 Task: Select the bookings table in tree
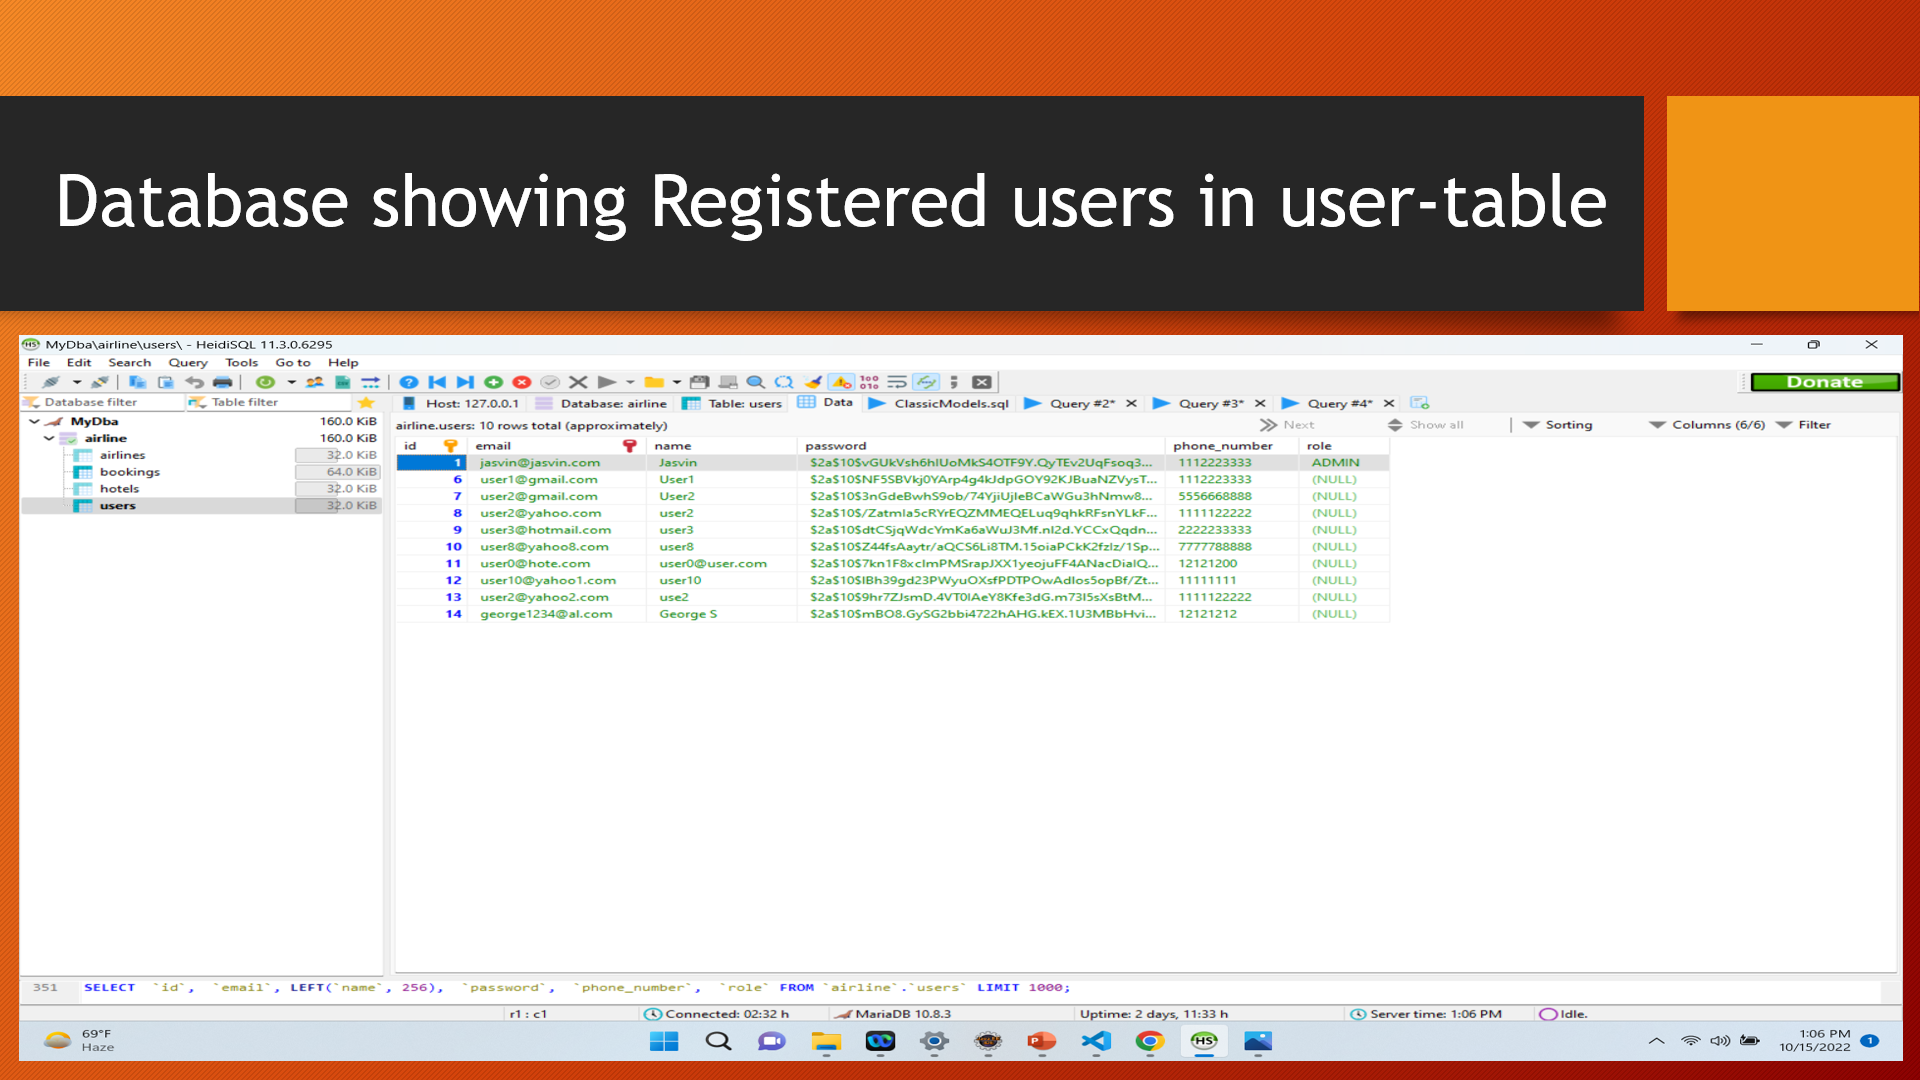point(129,472)
